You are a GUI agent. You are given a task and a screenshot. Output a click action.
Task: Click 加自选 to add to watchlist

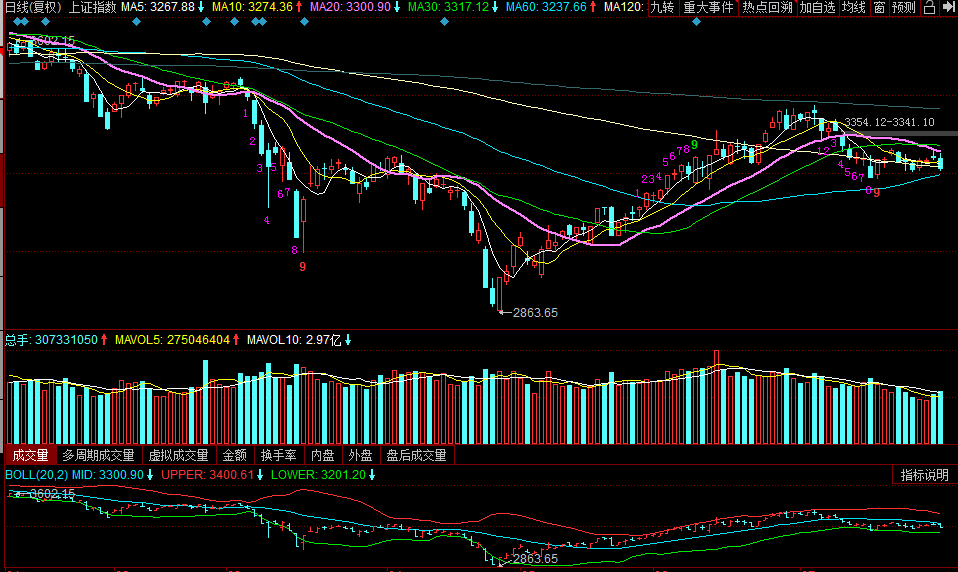click(x=818, y=8)
